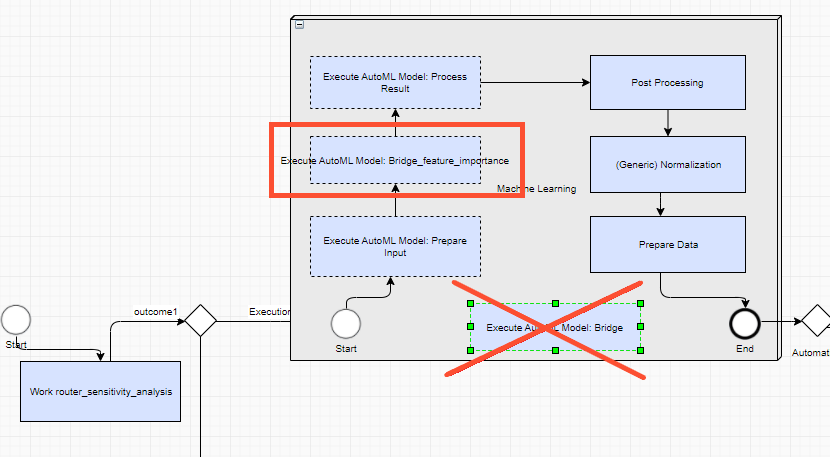The height and width of the screenshot is (457, 830).
Task: Click the top-center green resize handle
Action: tap(555, 303)
